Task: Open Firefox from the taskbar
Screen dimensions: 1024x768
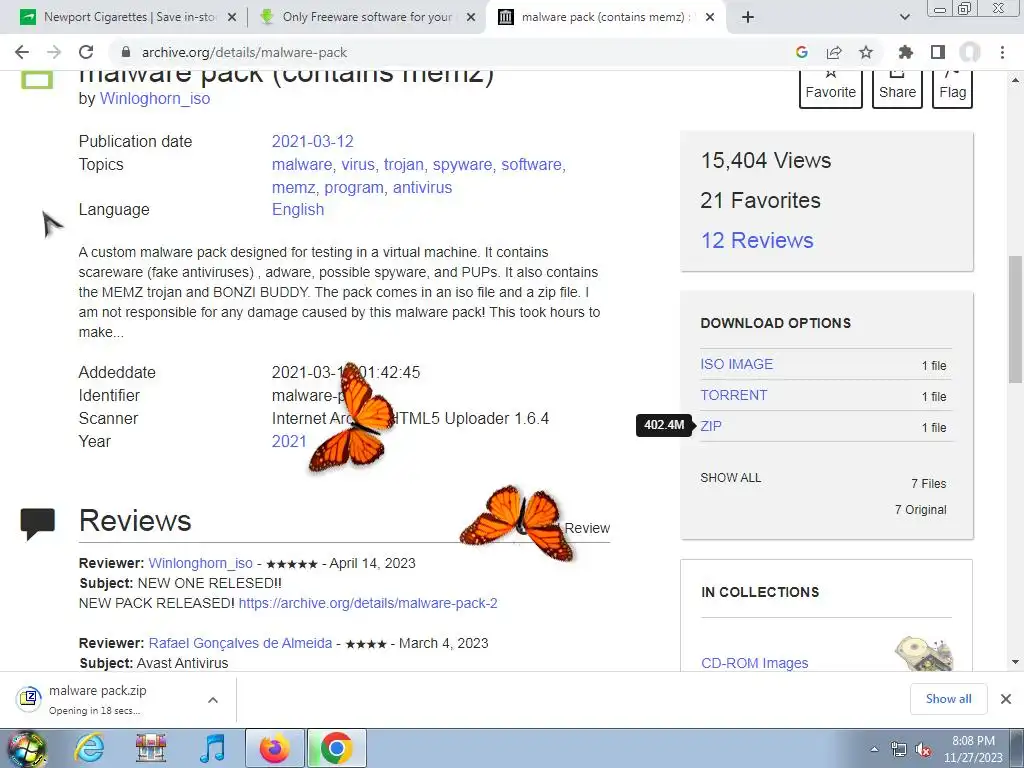Action: (275, 748)
